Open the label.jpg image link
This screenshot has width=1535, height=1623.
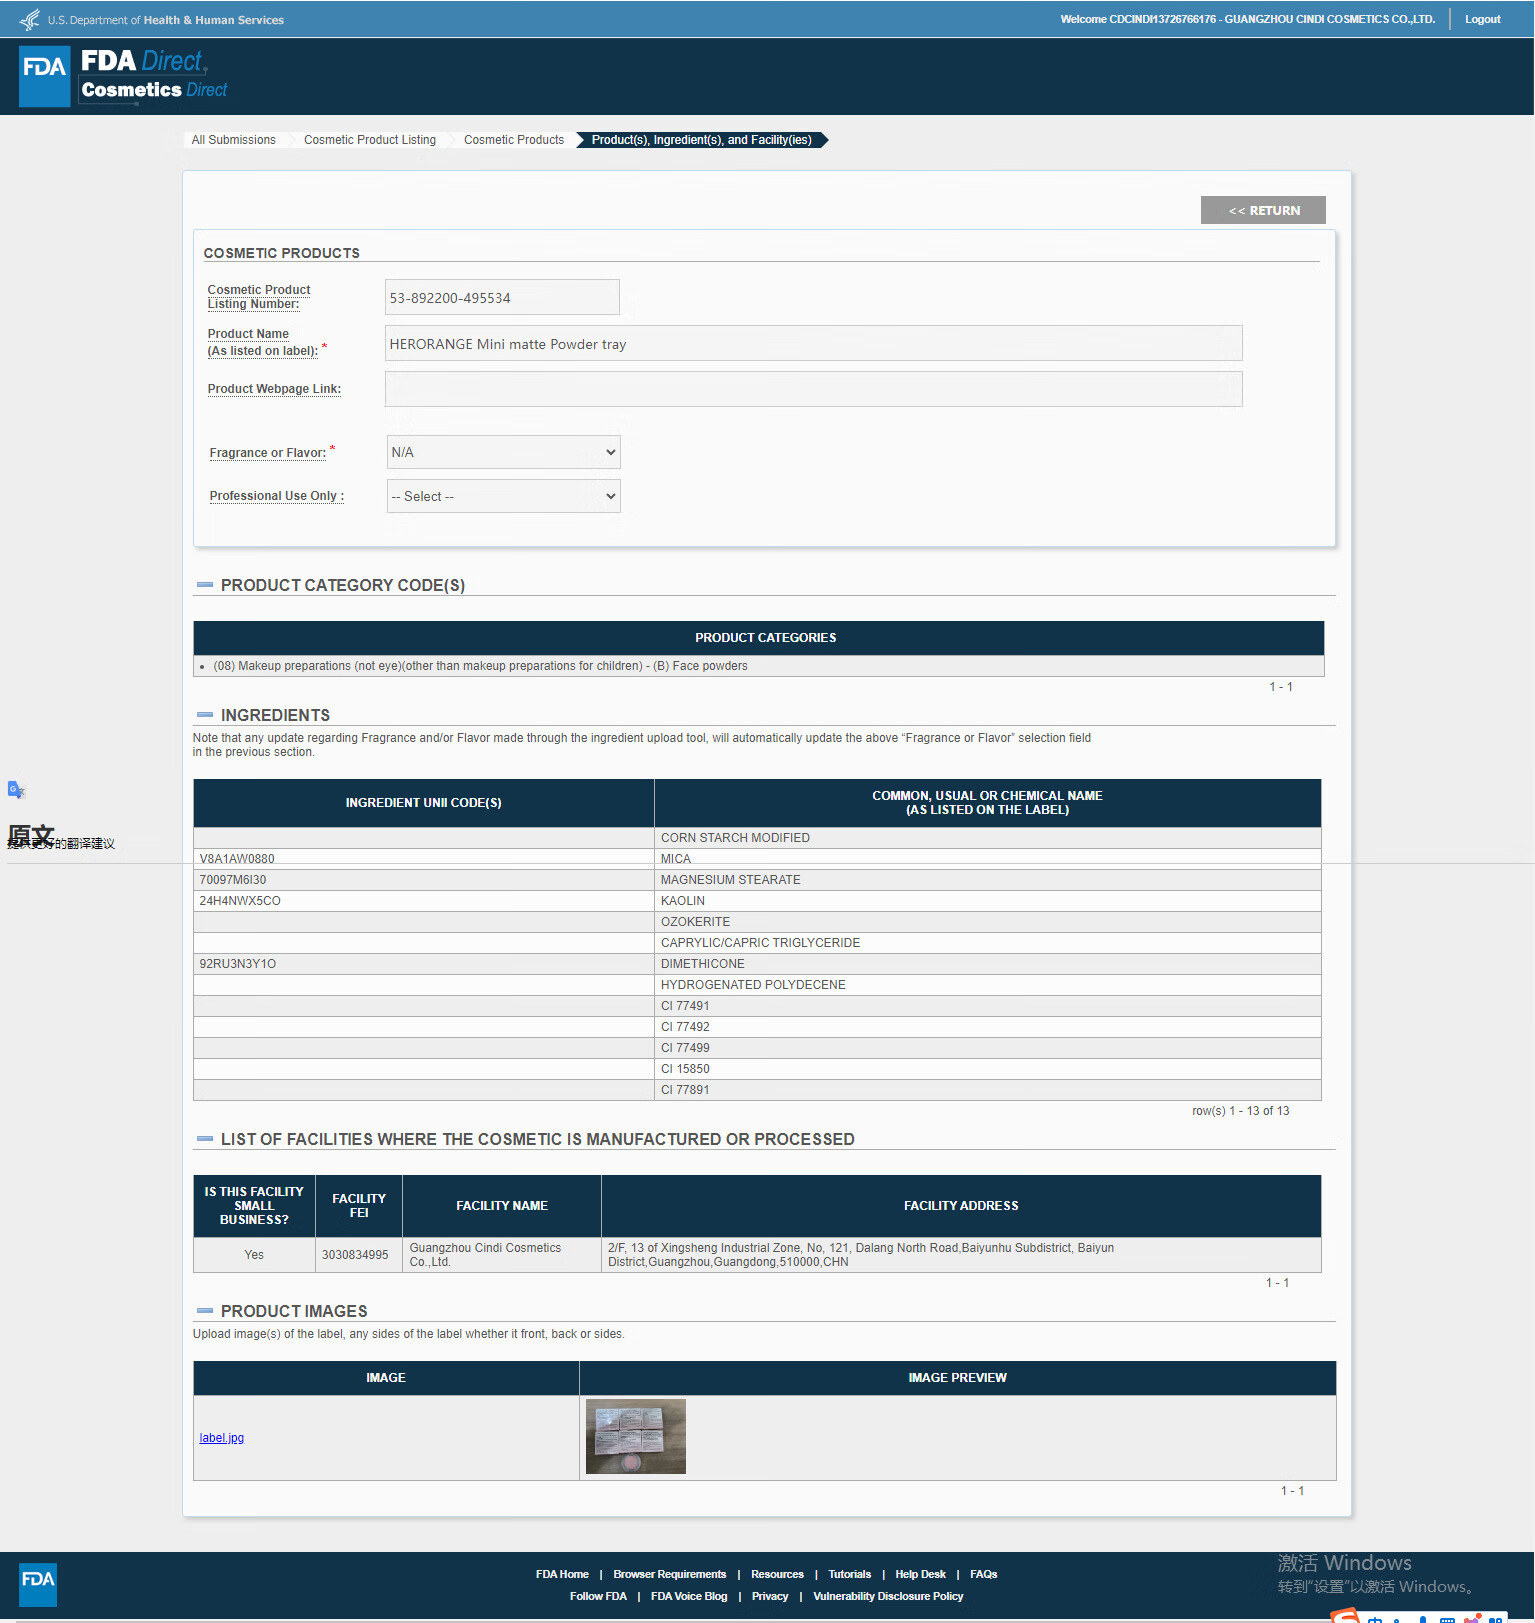point(221,1438)
